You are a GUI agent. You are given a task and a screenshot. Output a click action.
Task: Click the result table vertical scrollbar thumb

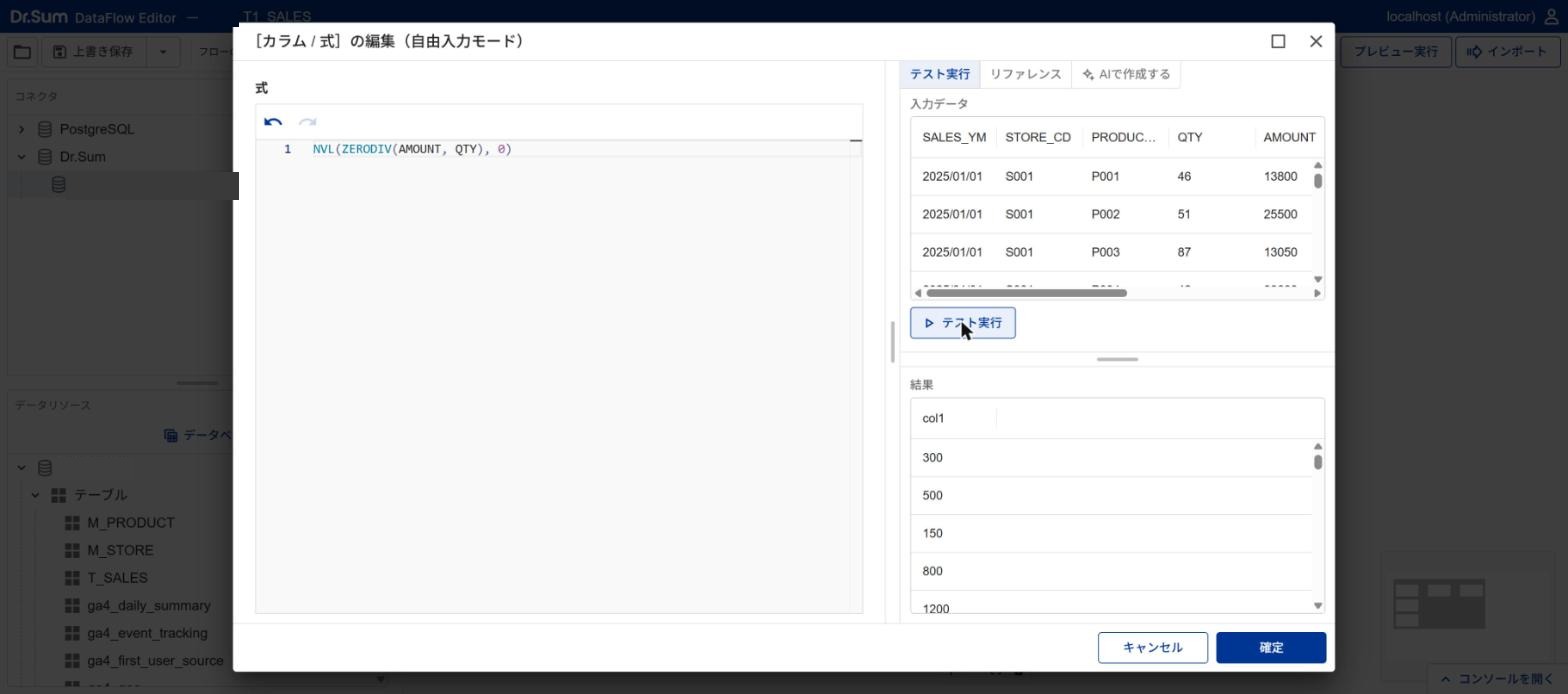pos(1318,462)
